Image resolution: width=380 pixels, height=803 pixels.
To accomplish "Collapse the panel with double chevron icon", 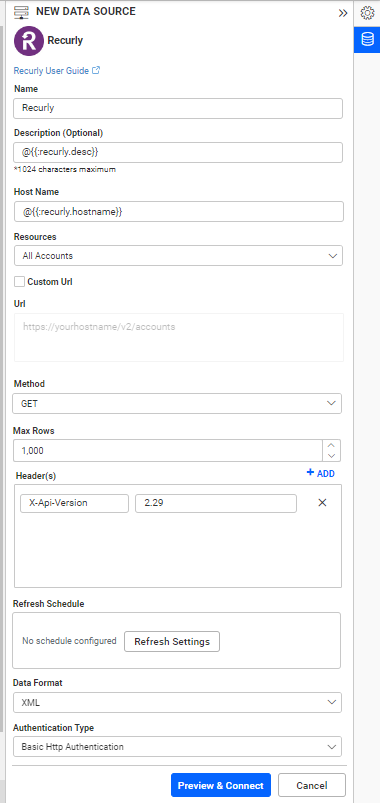I will [x=343, y=13].
